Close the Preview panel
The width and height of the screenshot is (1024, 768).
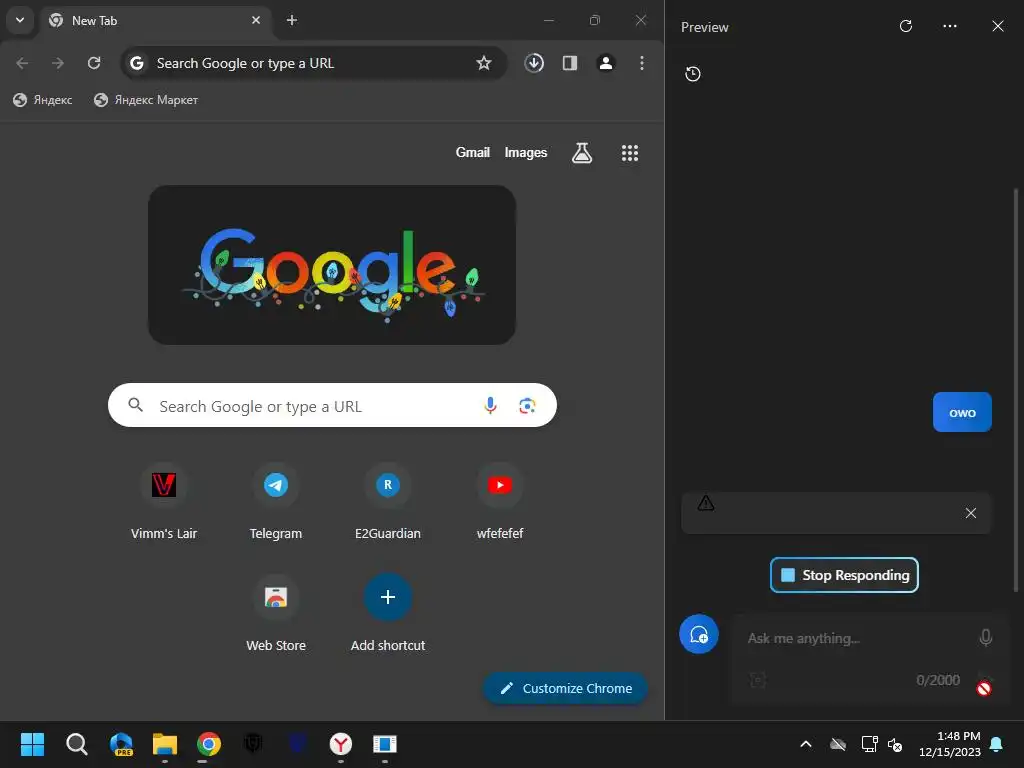[x=998, y=26]
